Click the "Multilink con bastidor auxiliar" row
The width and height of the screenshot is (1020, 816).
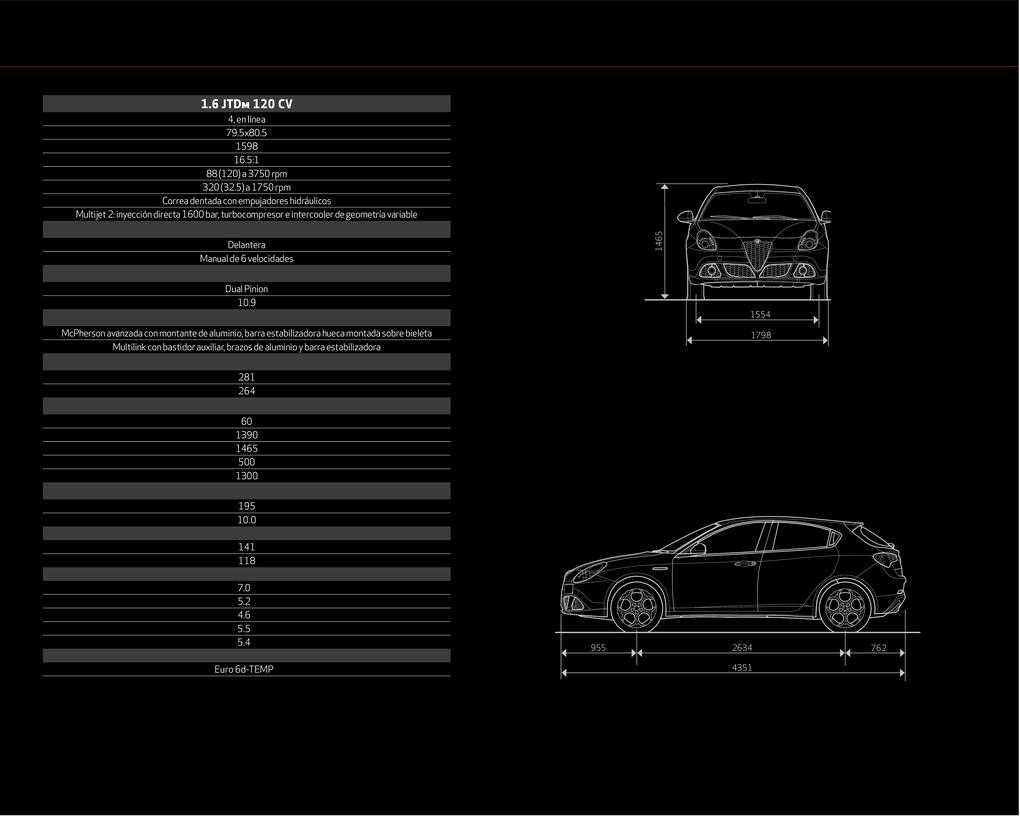click(247, 347)
